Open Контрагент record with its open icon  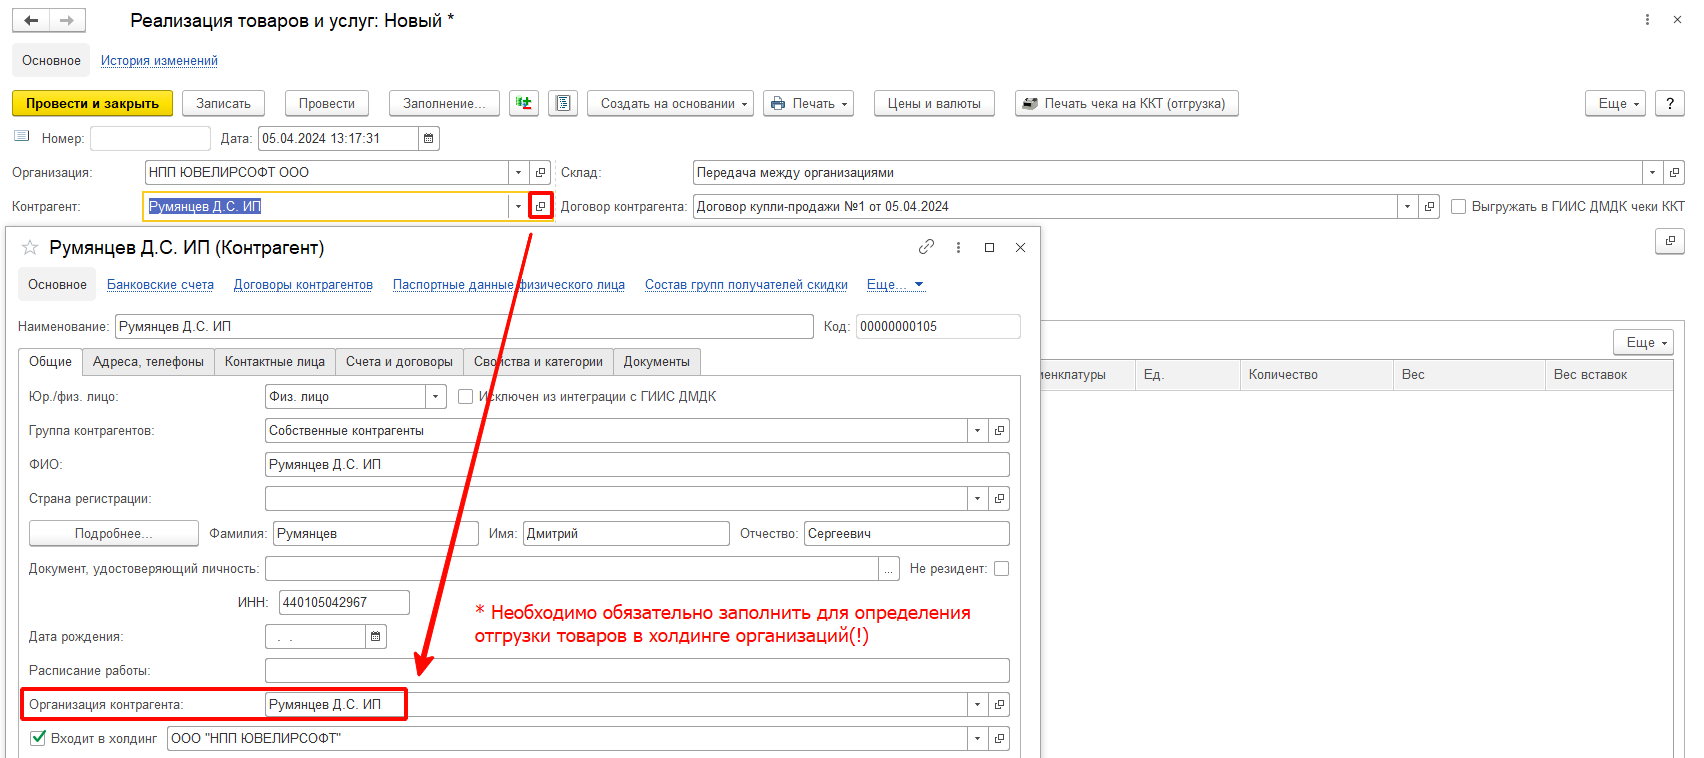(x=540, y=206)
